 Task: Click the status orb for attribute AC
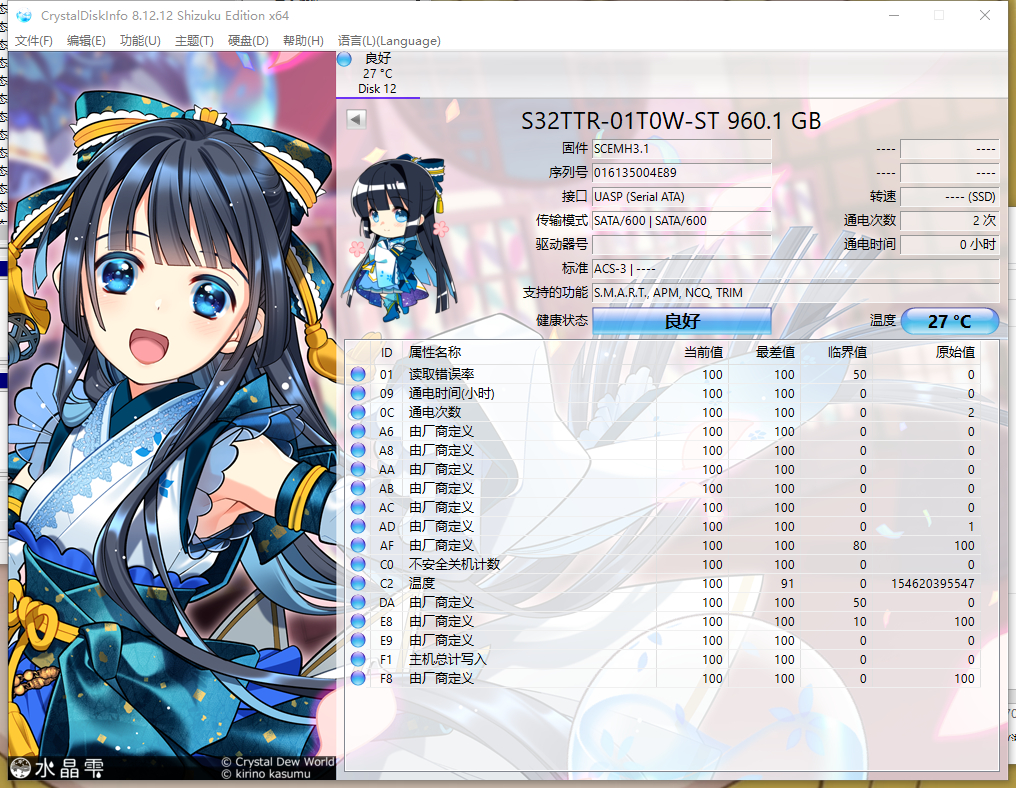[358, 507]
